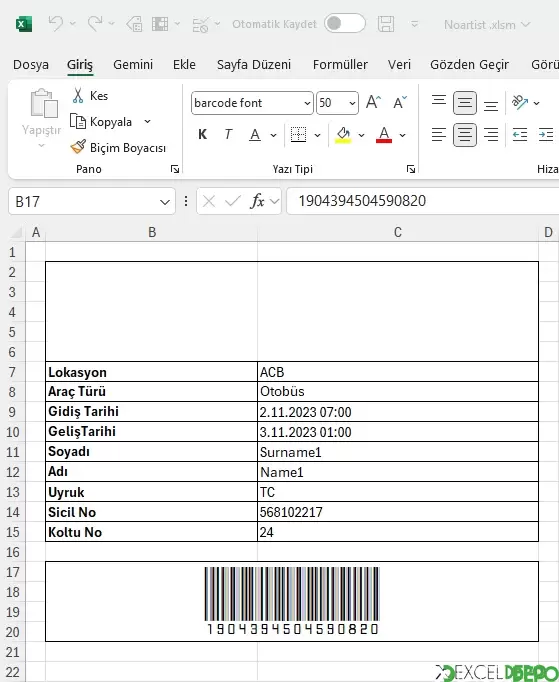Expand underline style dropdown arrow

pyautogui.click(x=273, y=135)
